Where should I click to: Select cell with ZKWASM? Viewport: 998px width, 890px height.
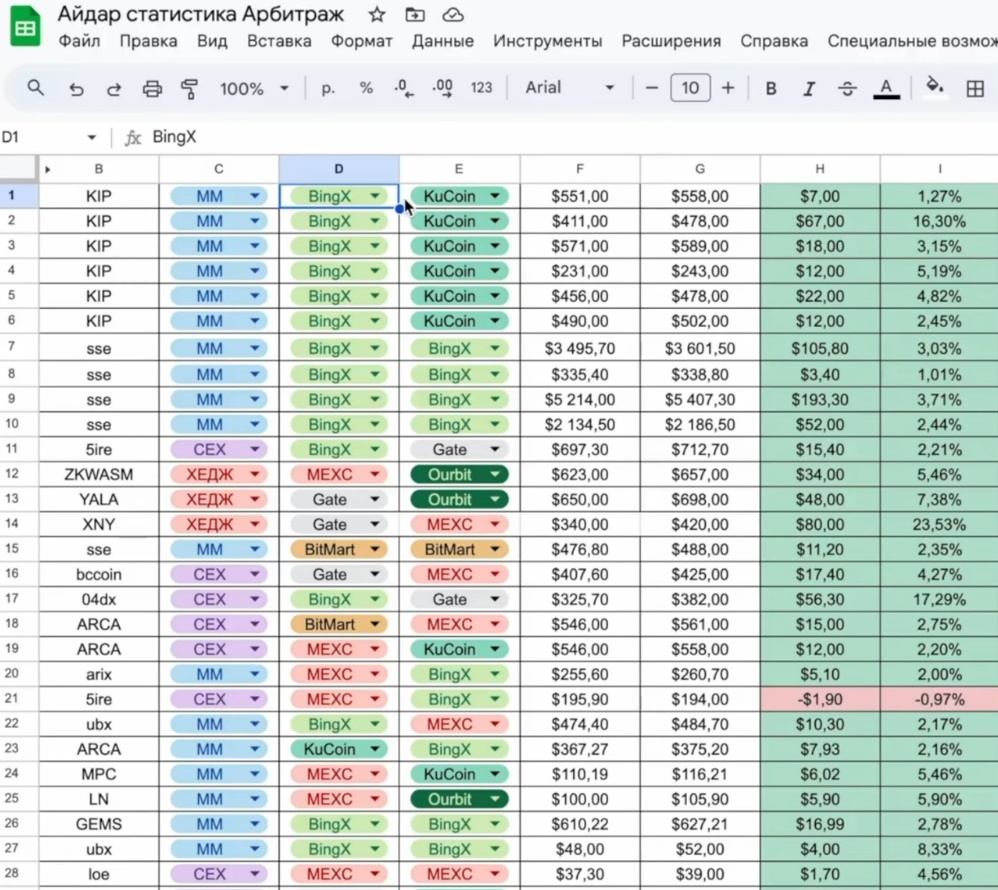click(x=99, y=474)
